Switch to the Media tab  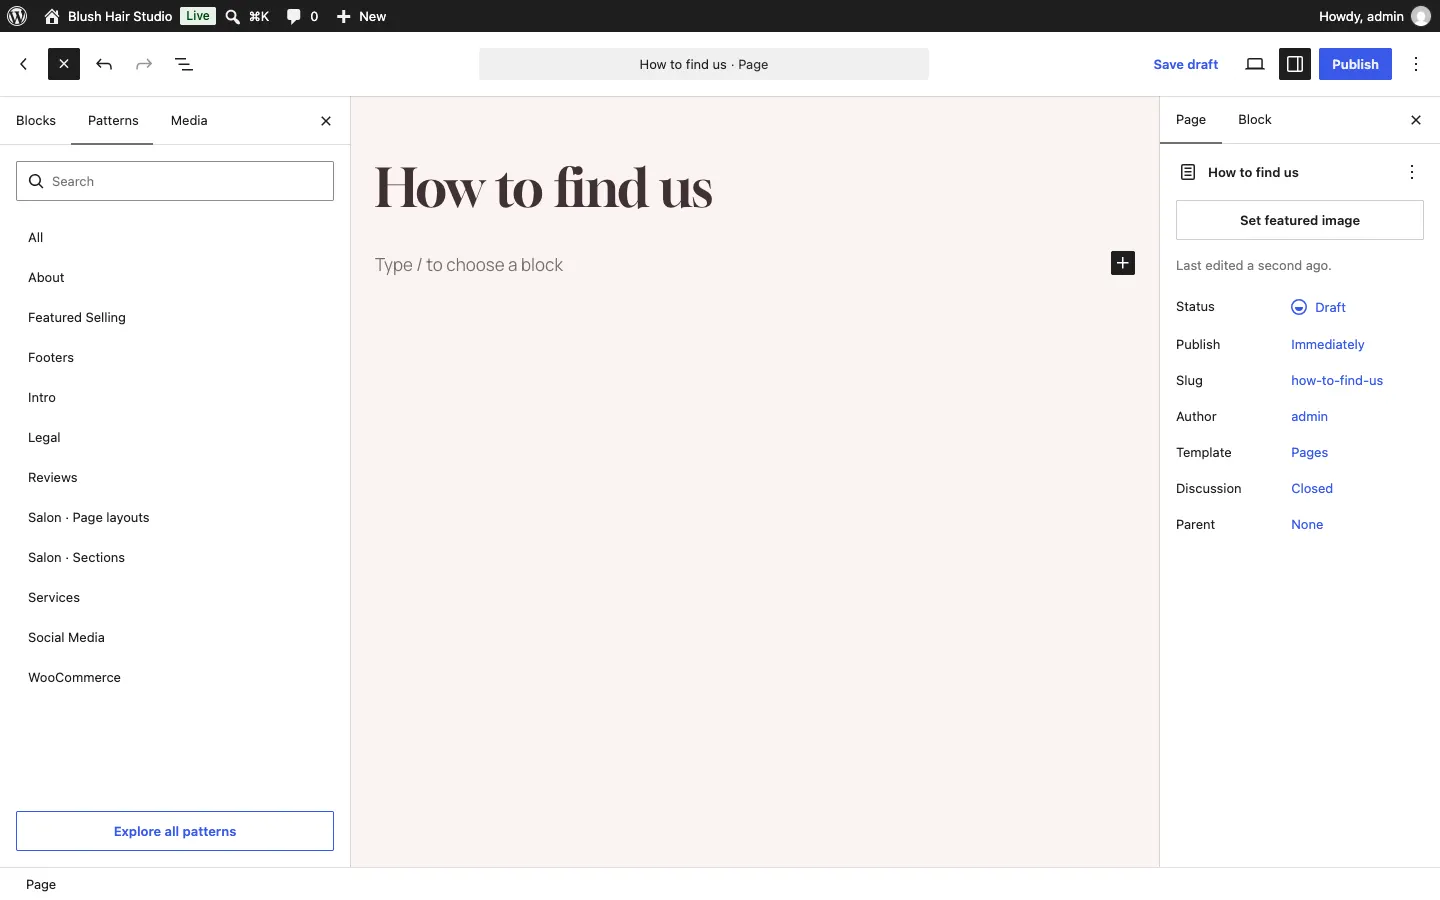point(189,121)
